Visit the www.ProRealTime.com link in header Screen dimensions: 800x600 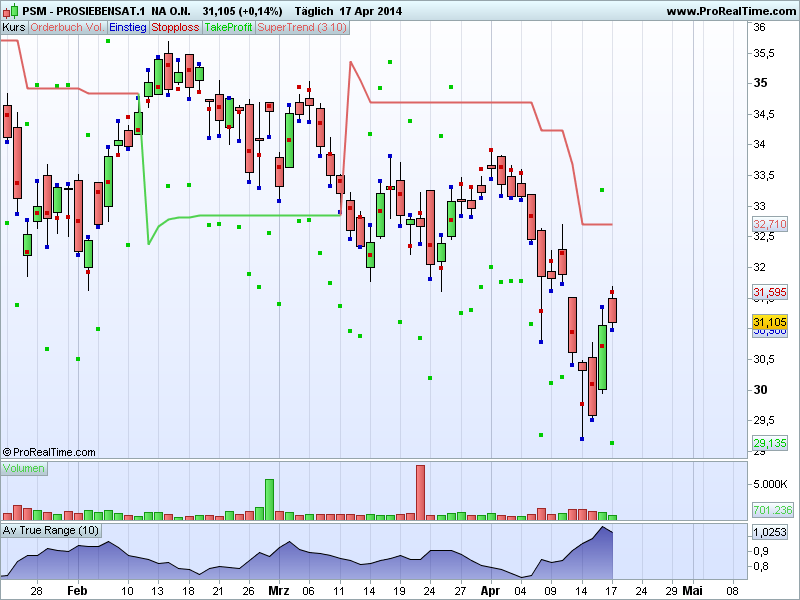point(731,11)
